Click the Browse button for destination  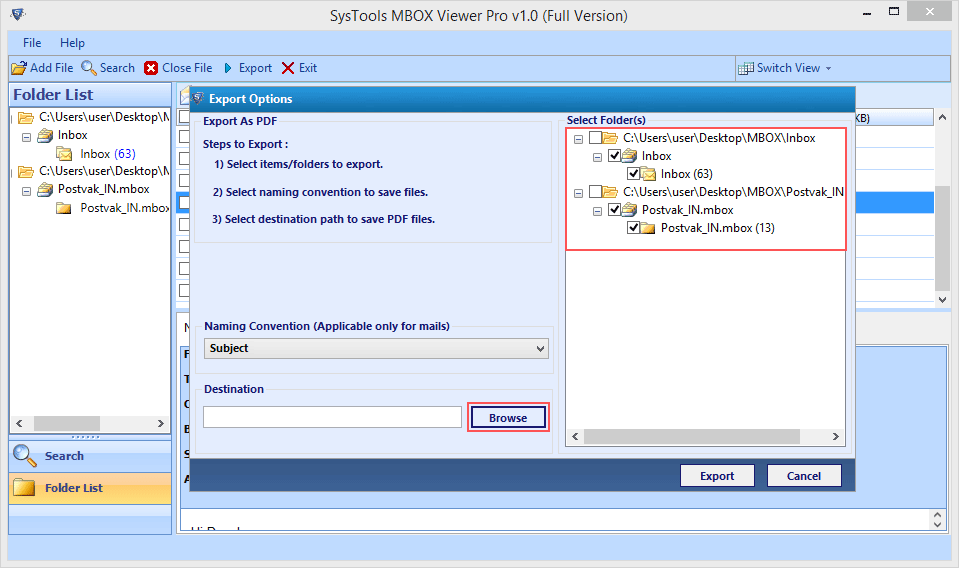(508, 418)
